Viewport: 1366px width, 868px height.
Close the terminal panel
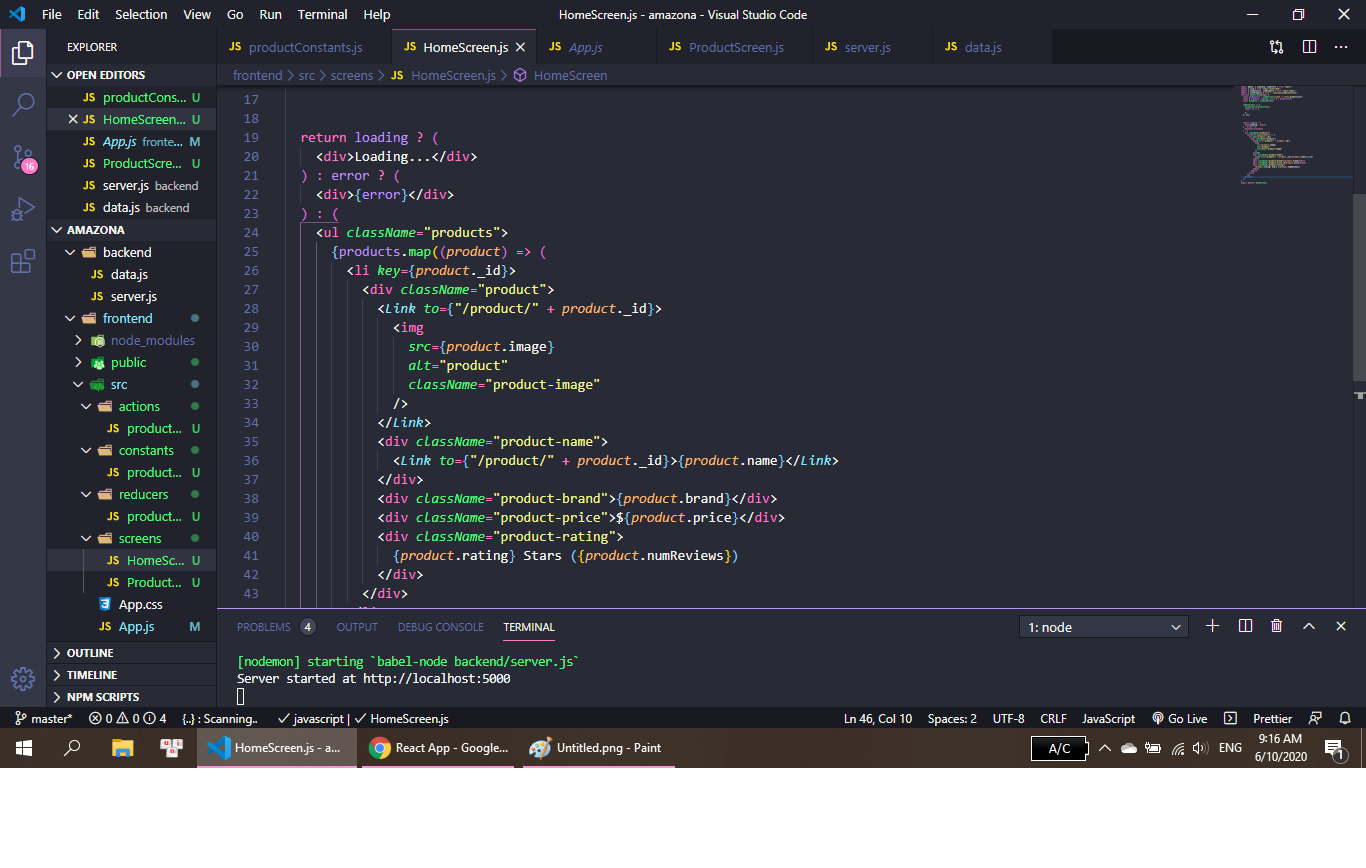(1341, 626)
